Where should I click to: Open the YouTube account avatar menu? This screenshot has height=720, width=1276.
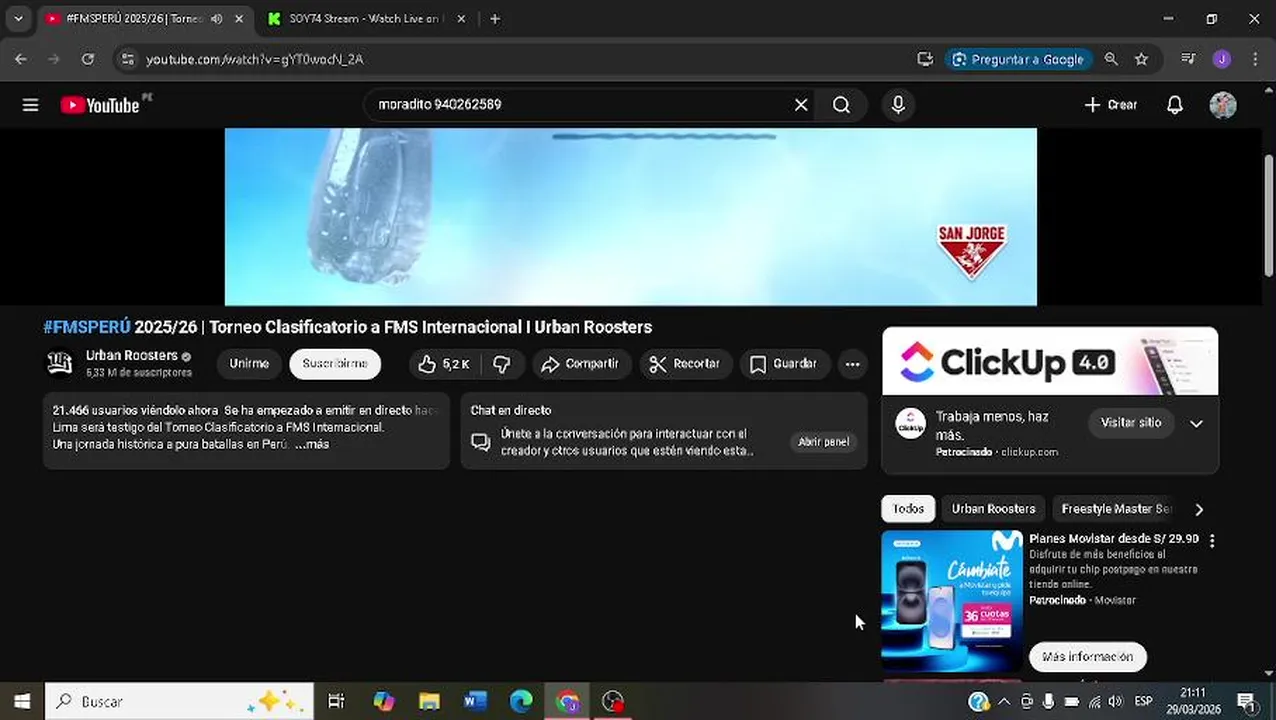point(1222,105)
